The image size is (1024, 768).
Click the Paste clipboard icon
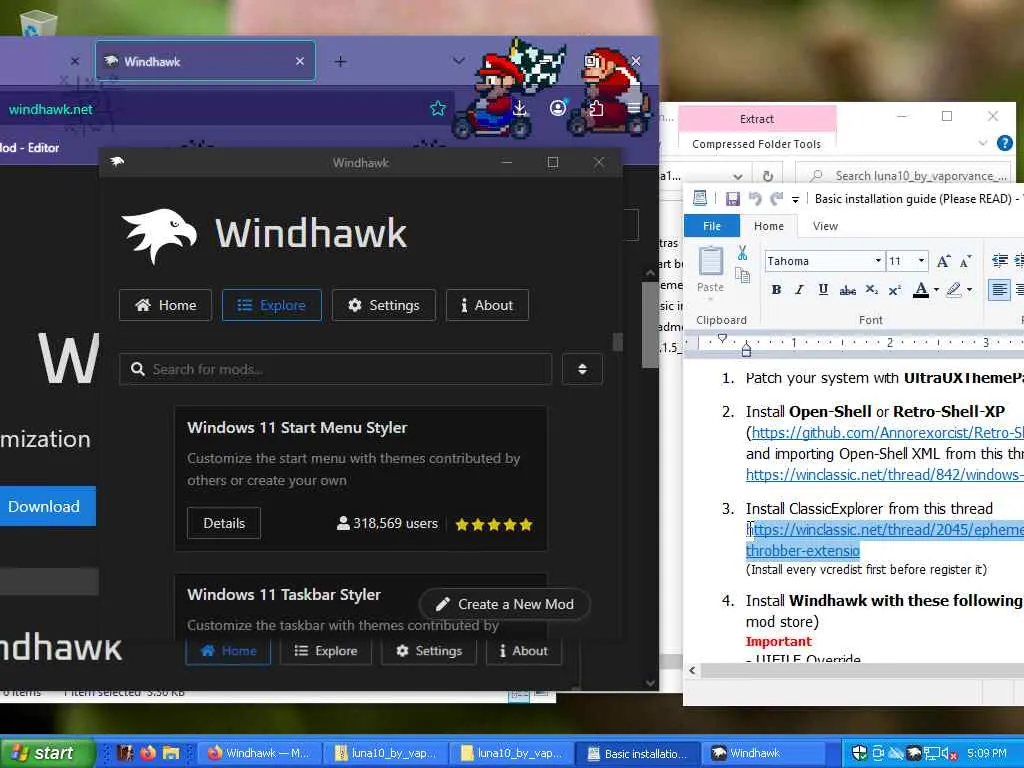click(x=711, y=261)
